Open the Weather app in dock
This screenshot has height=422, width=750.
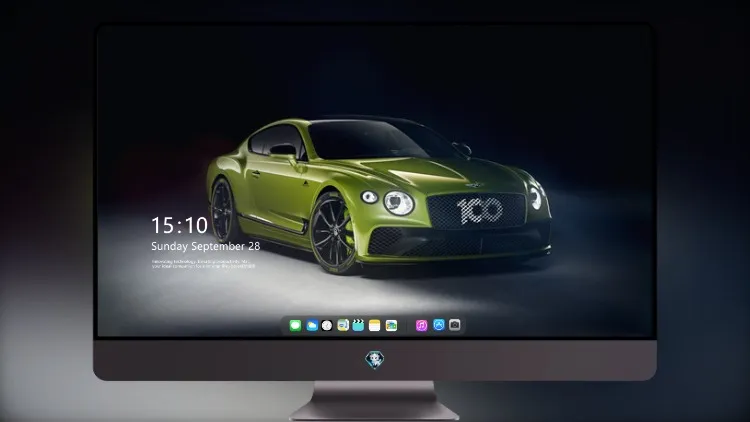(x=312, y=325)
